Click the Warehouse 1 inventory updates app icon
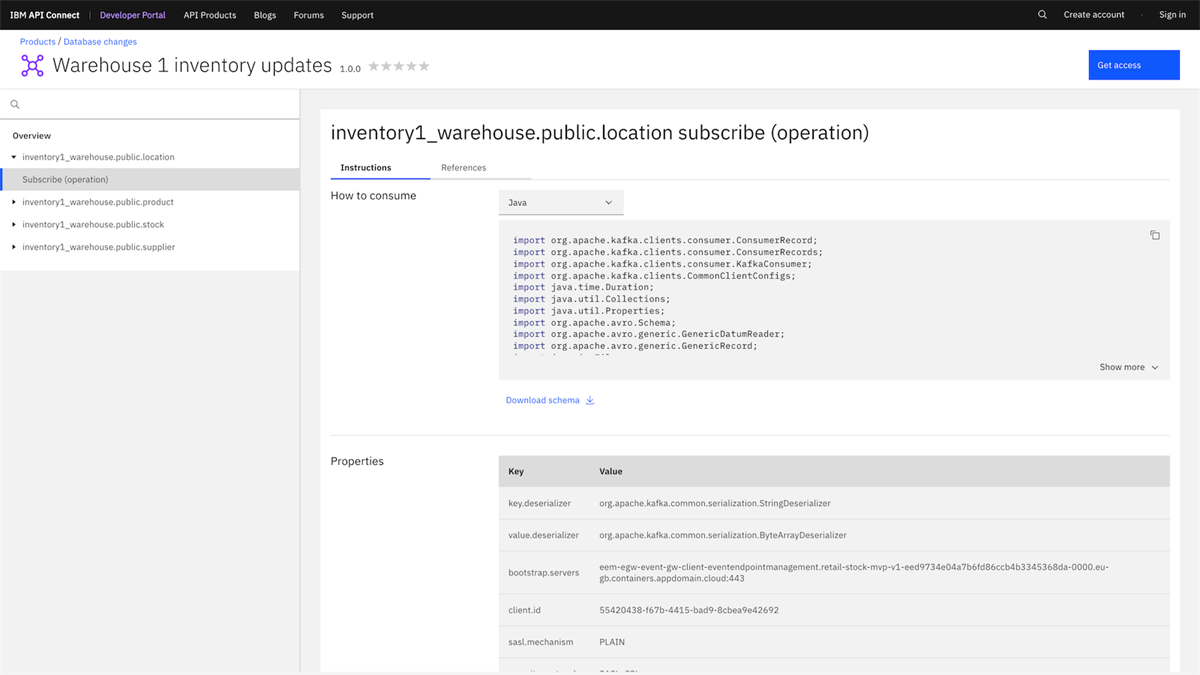The width and height of the screenshot is (1200, 675). click(32, 64)
